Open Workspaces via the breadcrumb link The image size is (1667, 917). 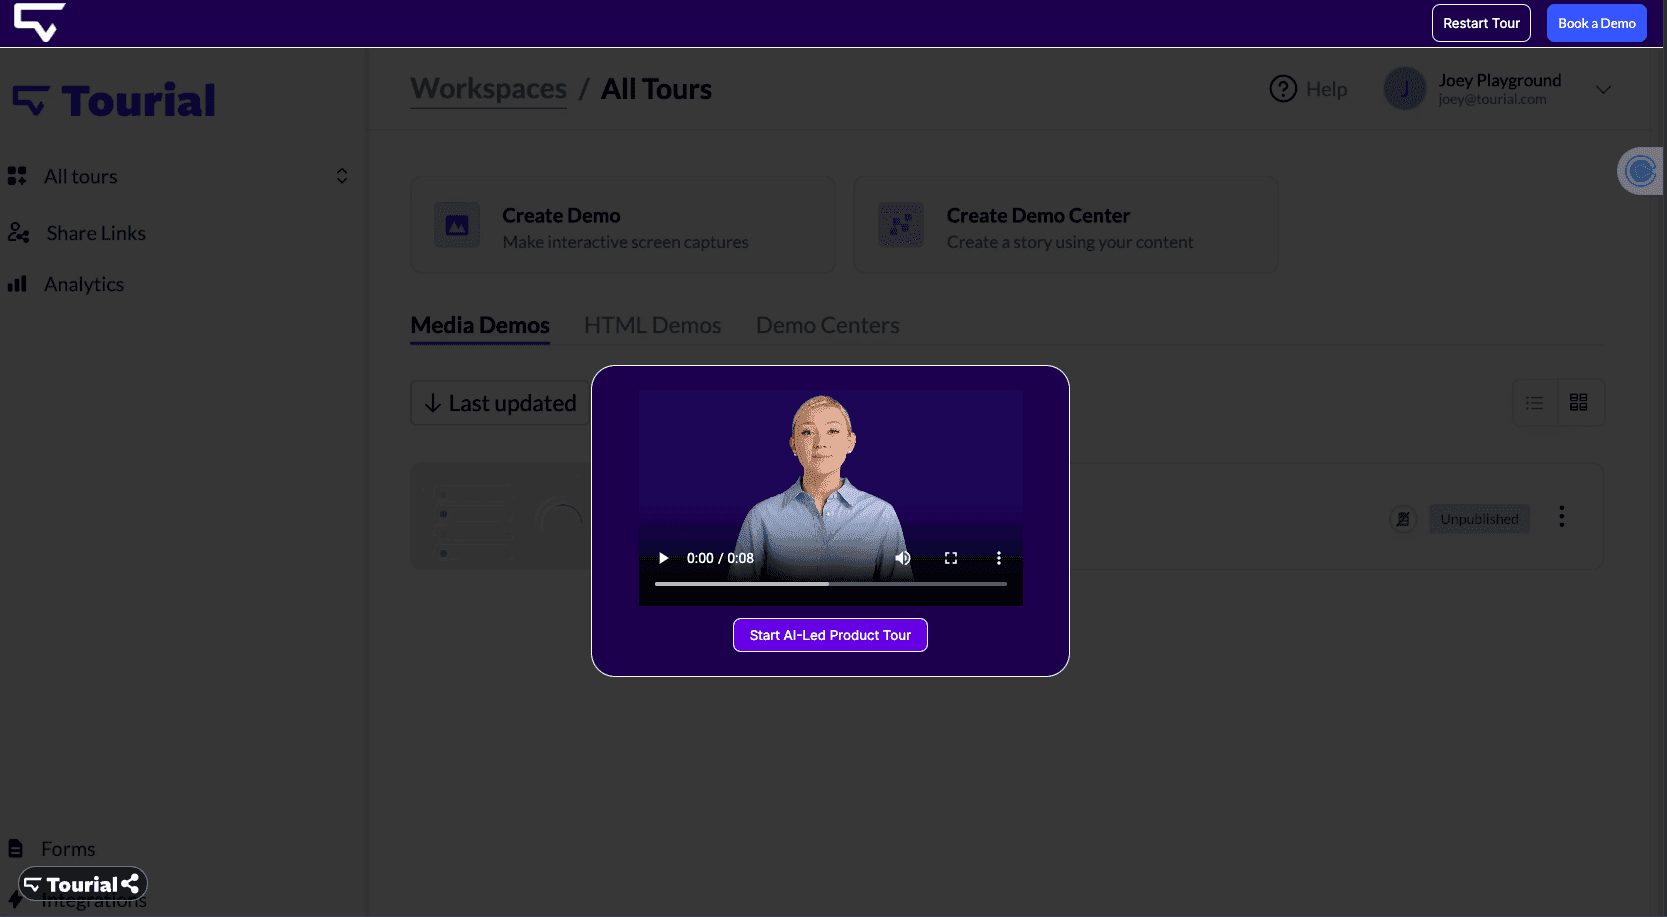click(x=488, y=88)
